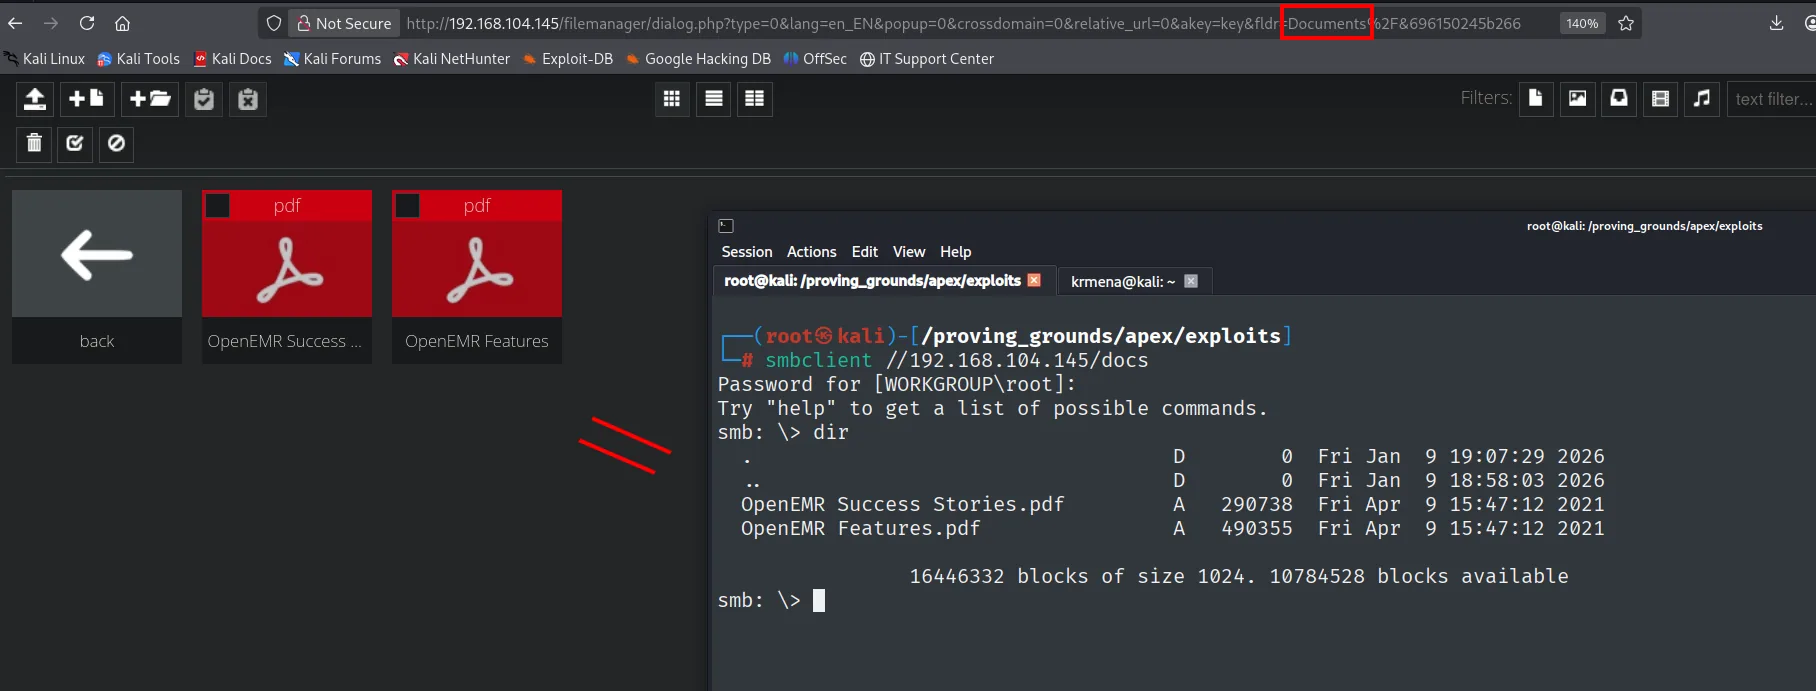Screen dimensions: 1816x691
Task: Open the browser home page
Action: [122, 23]
